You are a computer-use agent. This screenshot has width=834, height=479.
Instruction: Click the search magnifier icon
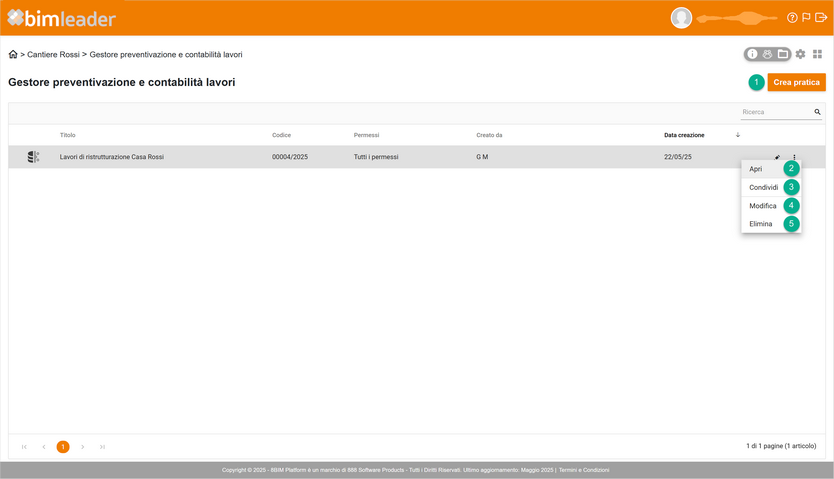818,112
